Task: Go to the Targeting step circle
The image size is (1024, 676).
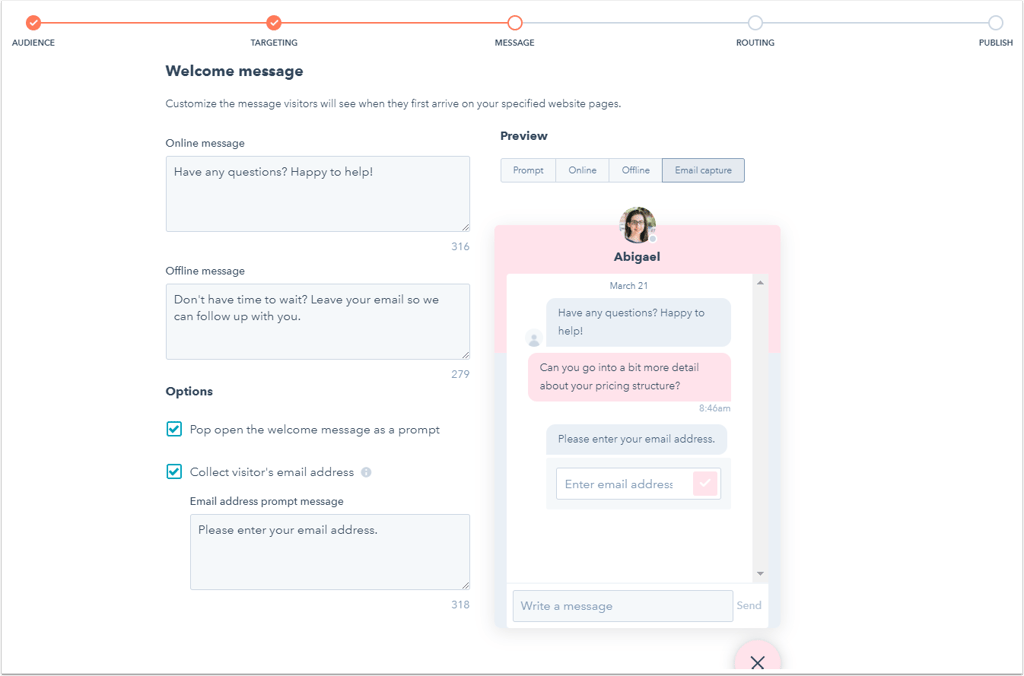Action: pos(274,23)
